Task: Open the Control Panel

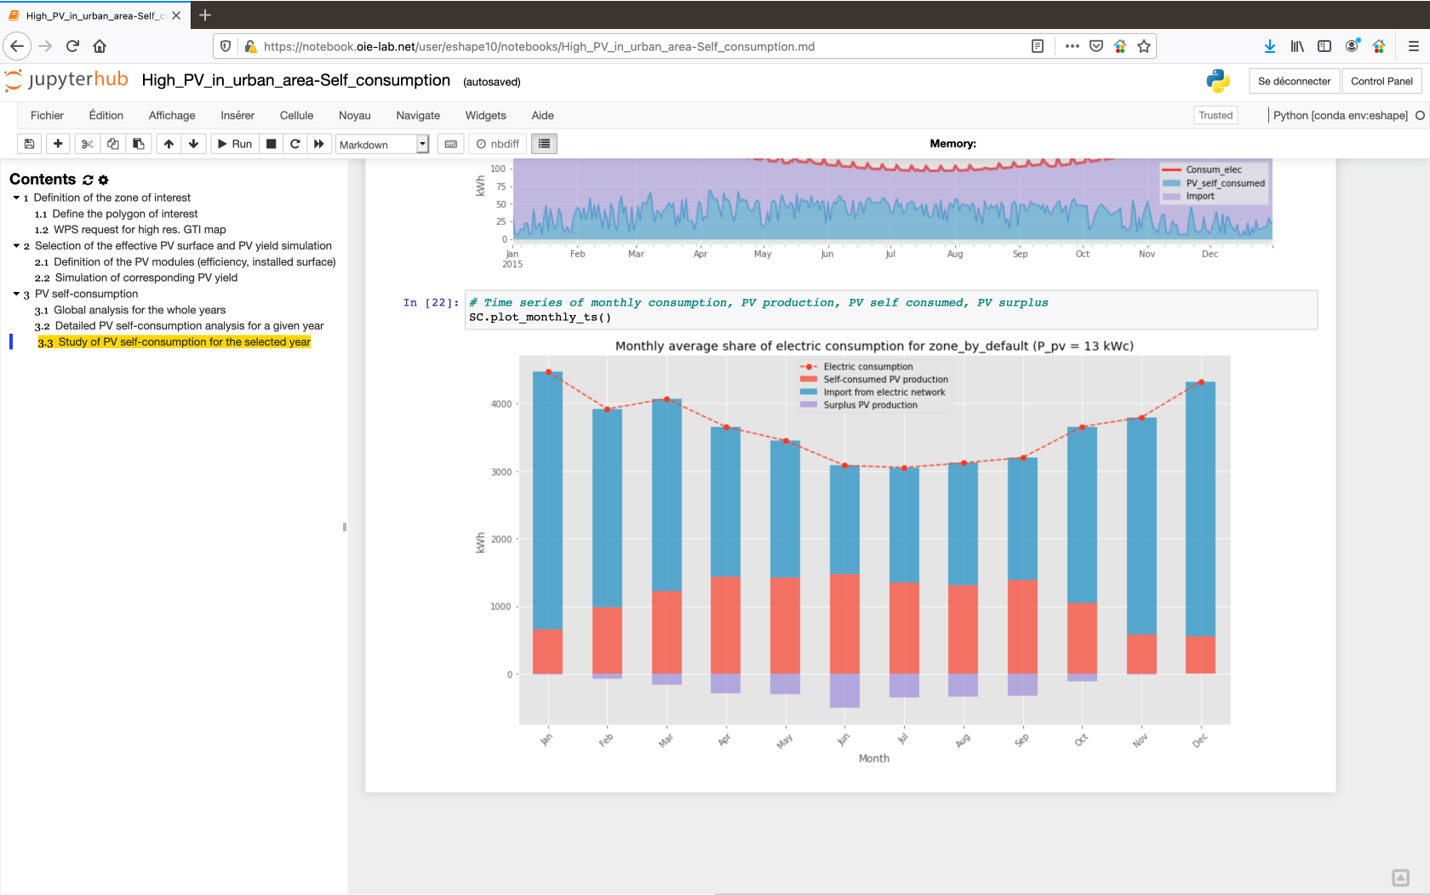Action: [1381, 81]
